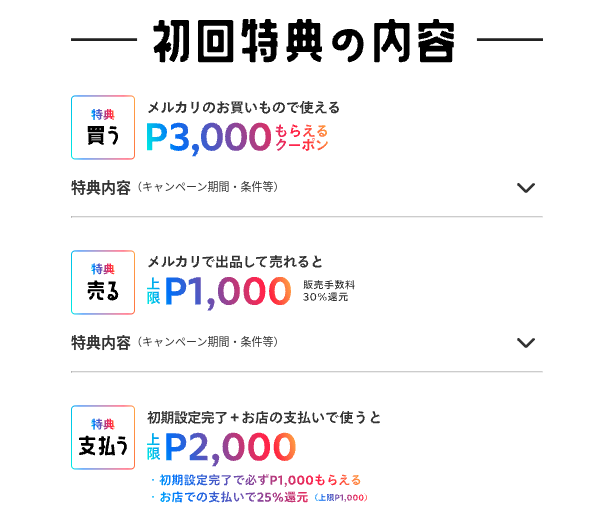Click メルカリのお買いもので使える heading
The height and width of the screenshot is (512, 616).
tap(244, 107)
